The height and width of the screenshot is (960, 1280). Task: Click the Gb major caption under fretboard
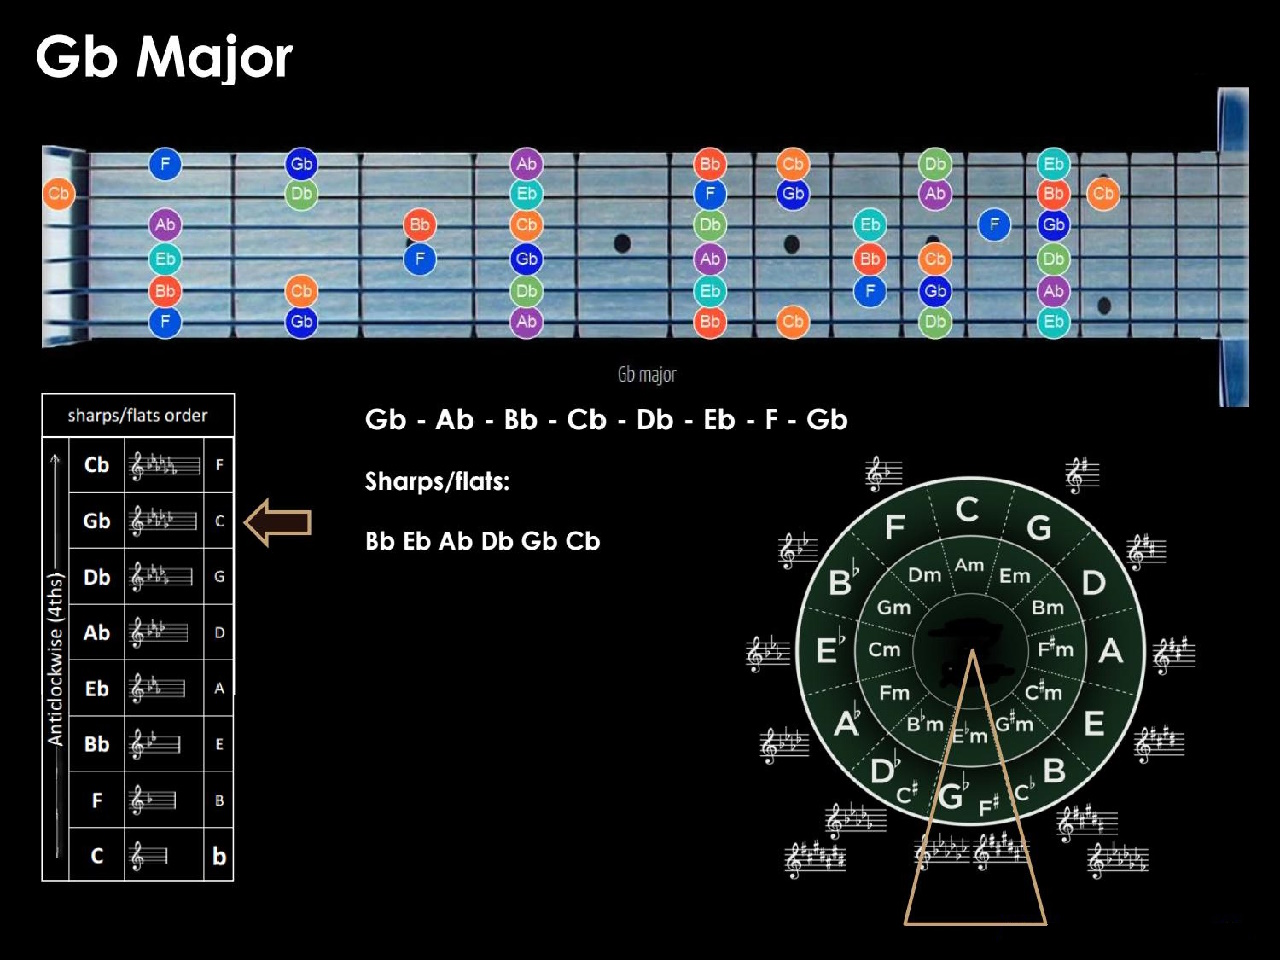pos(647,375)
